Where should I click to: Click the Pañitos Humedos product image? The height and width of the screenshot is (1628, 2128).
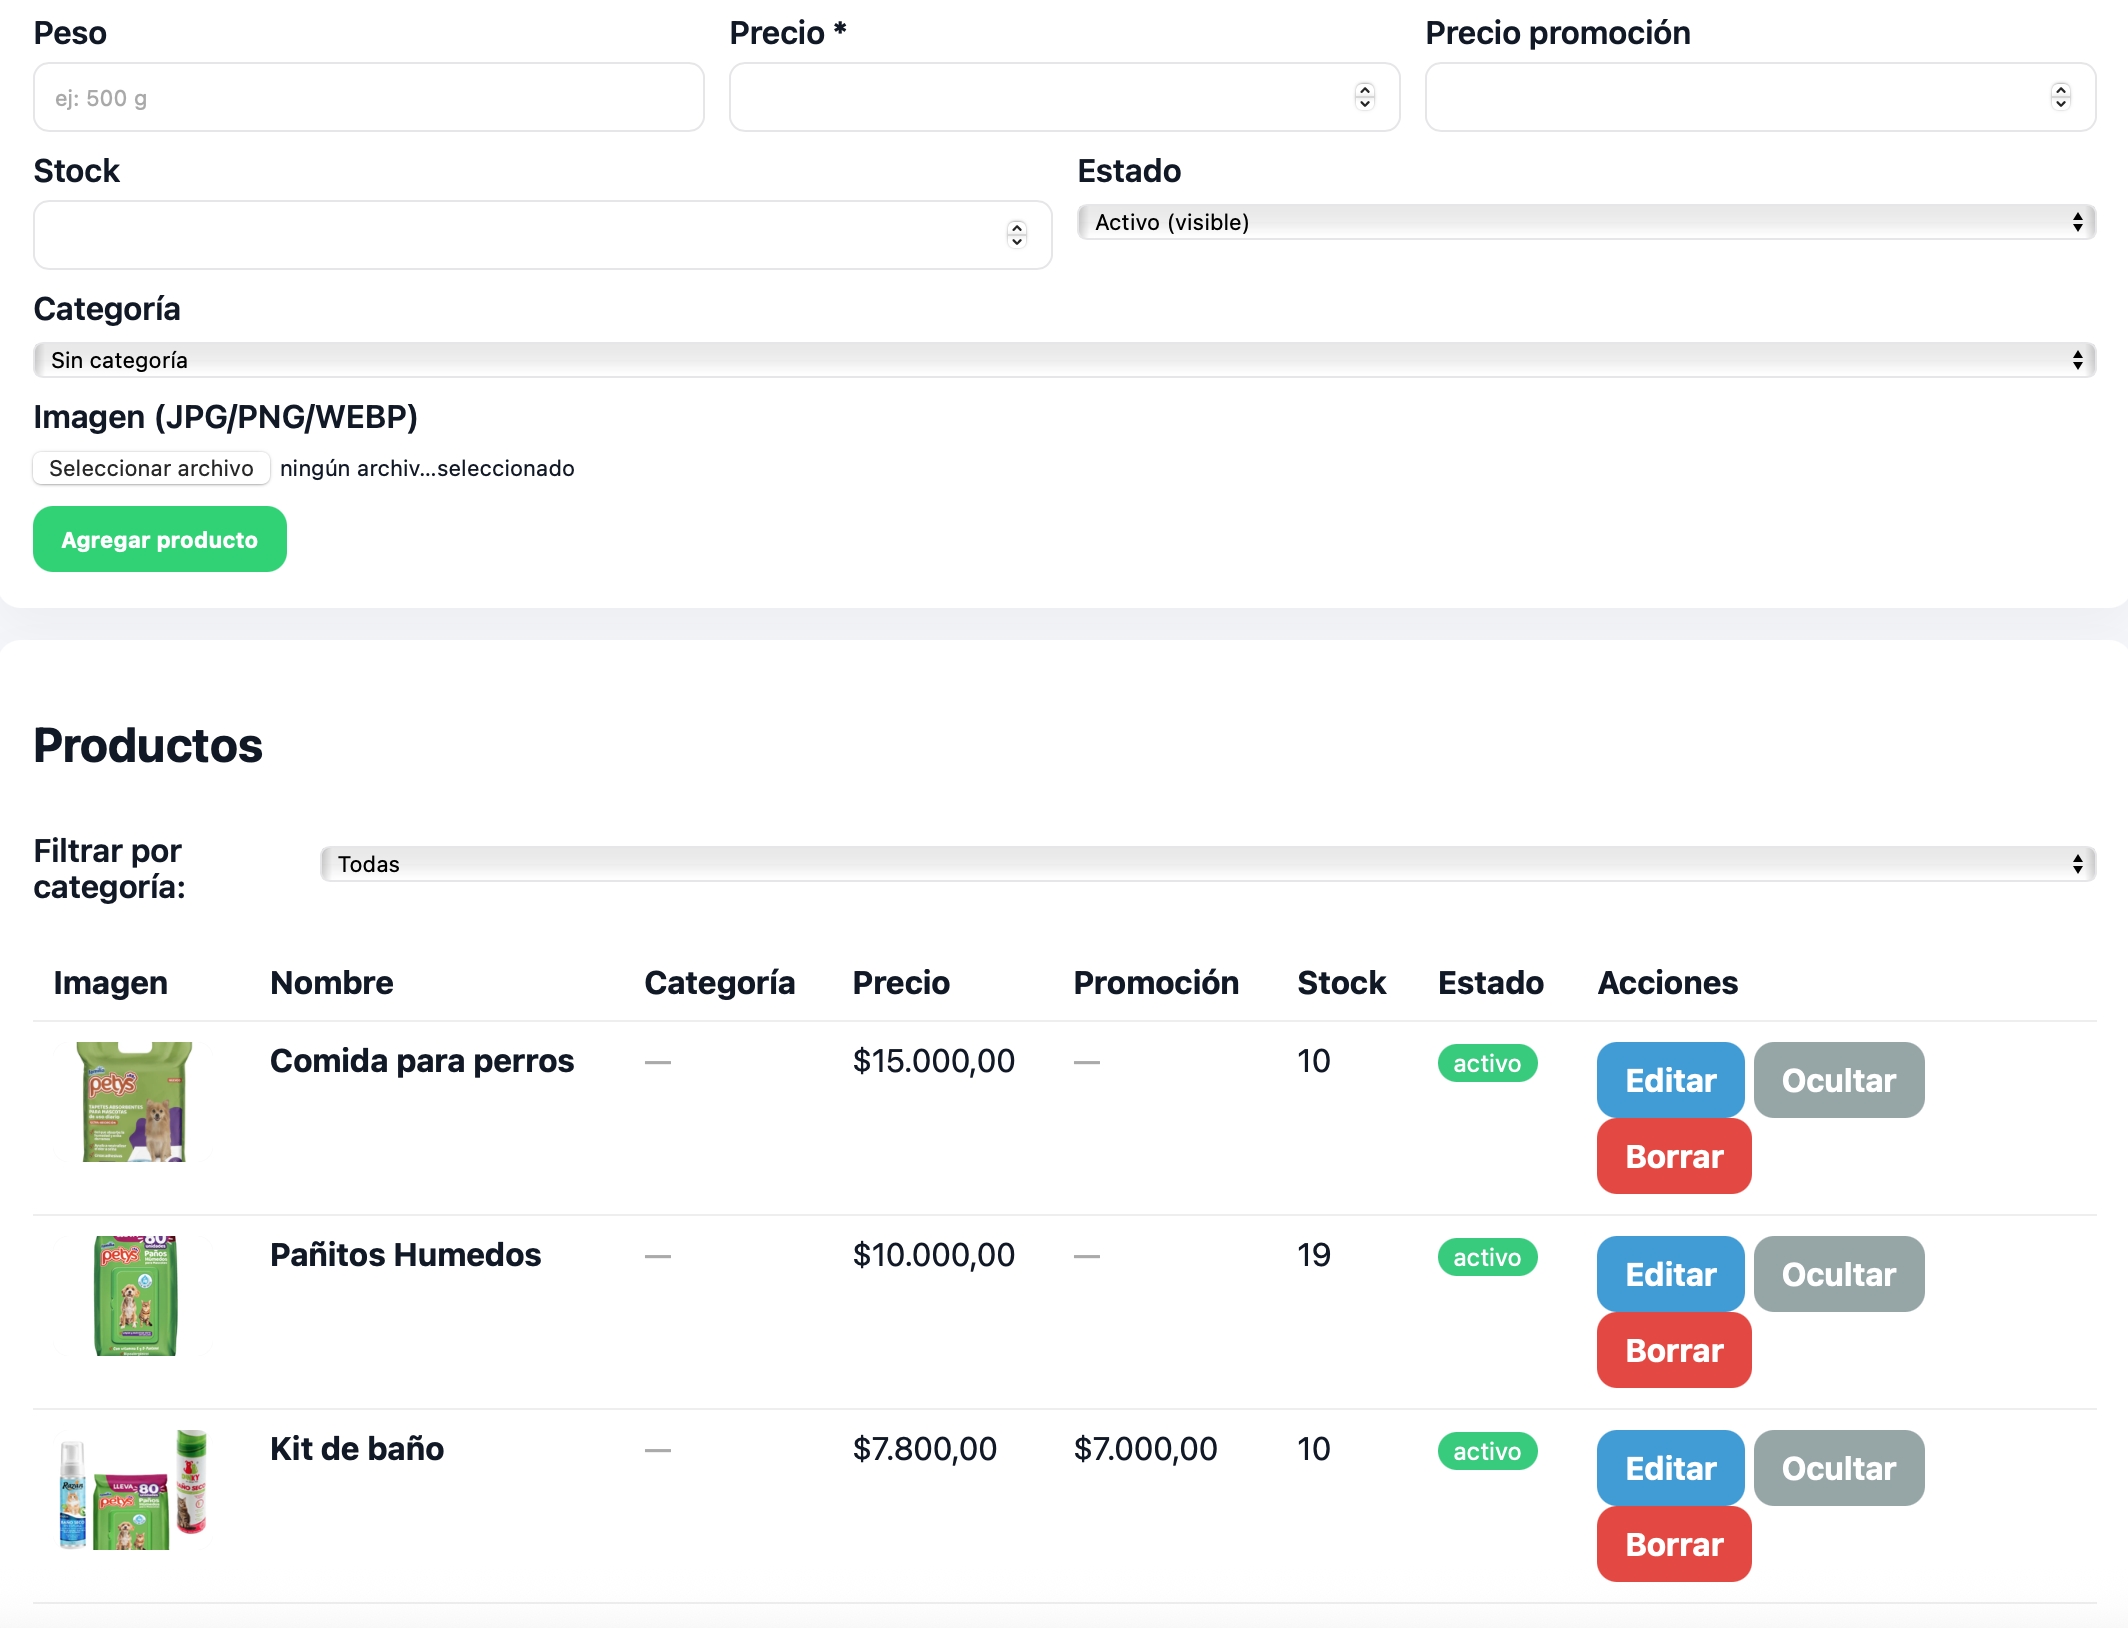coord(135,1295)
